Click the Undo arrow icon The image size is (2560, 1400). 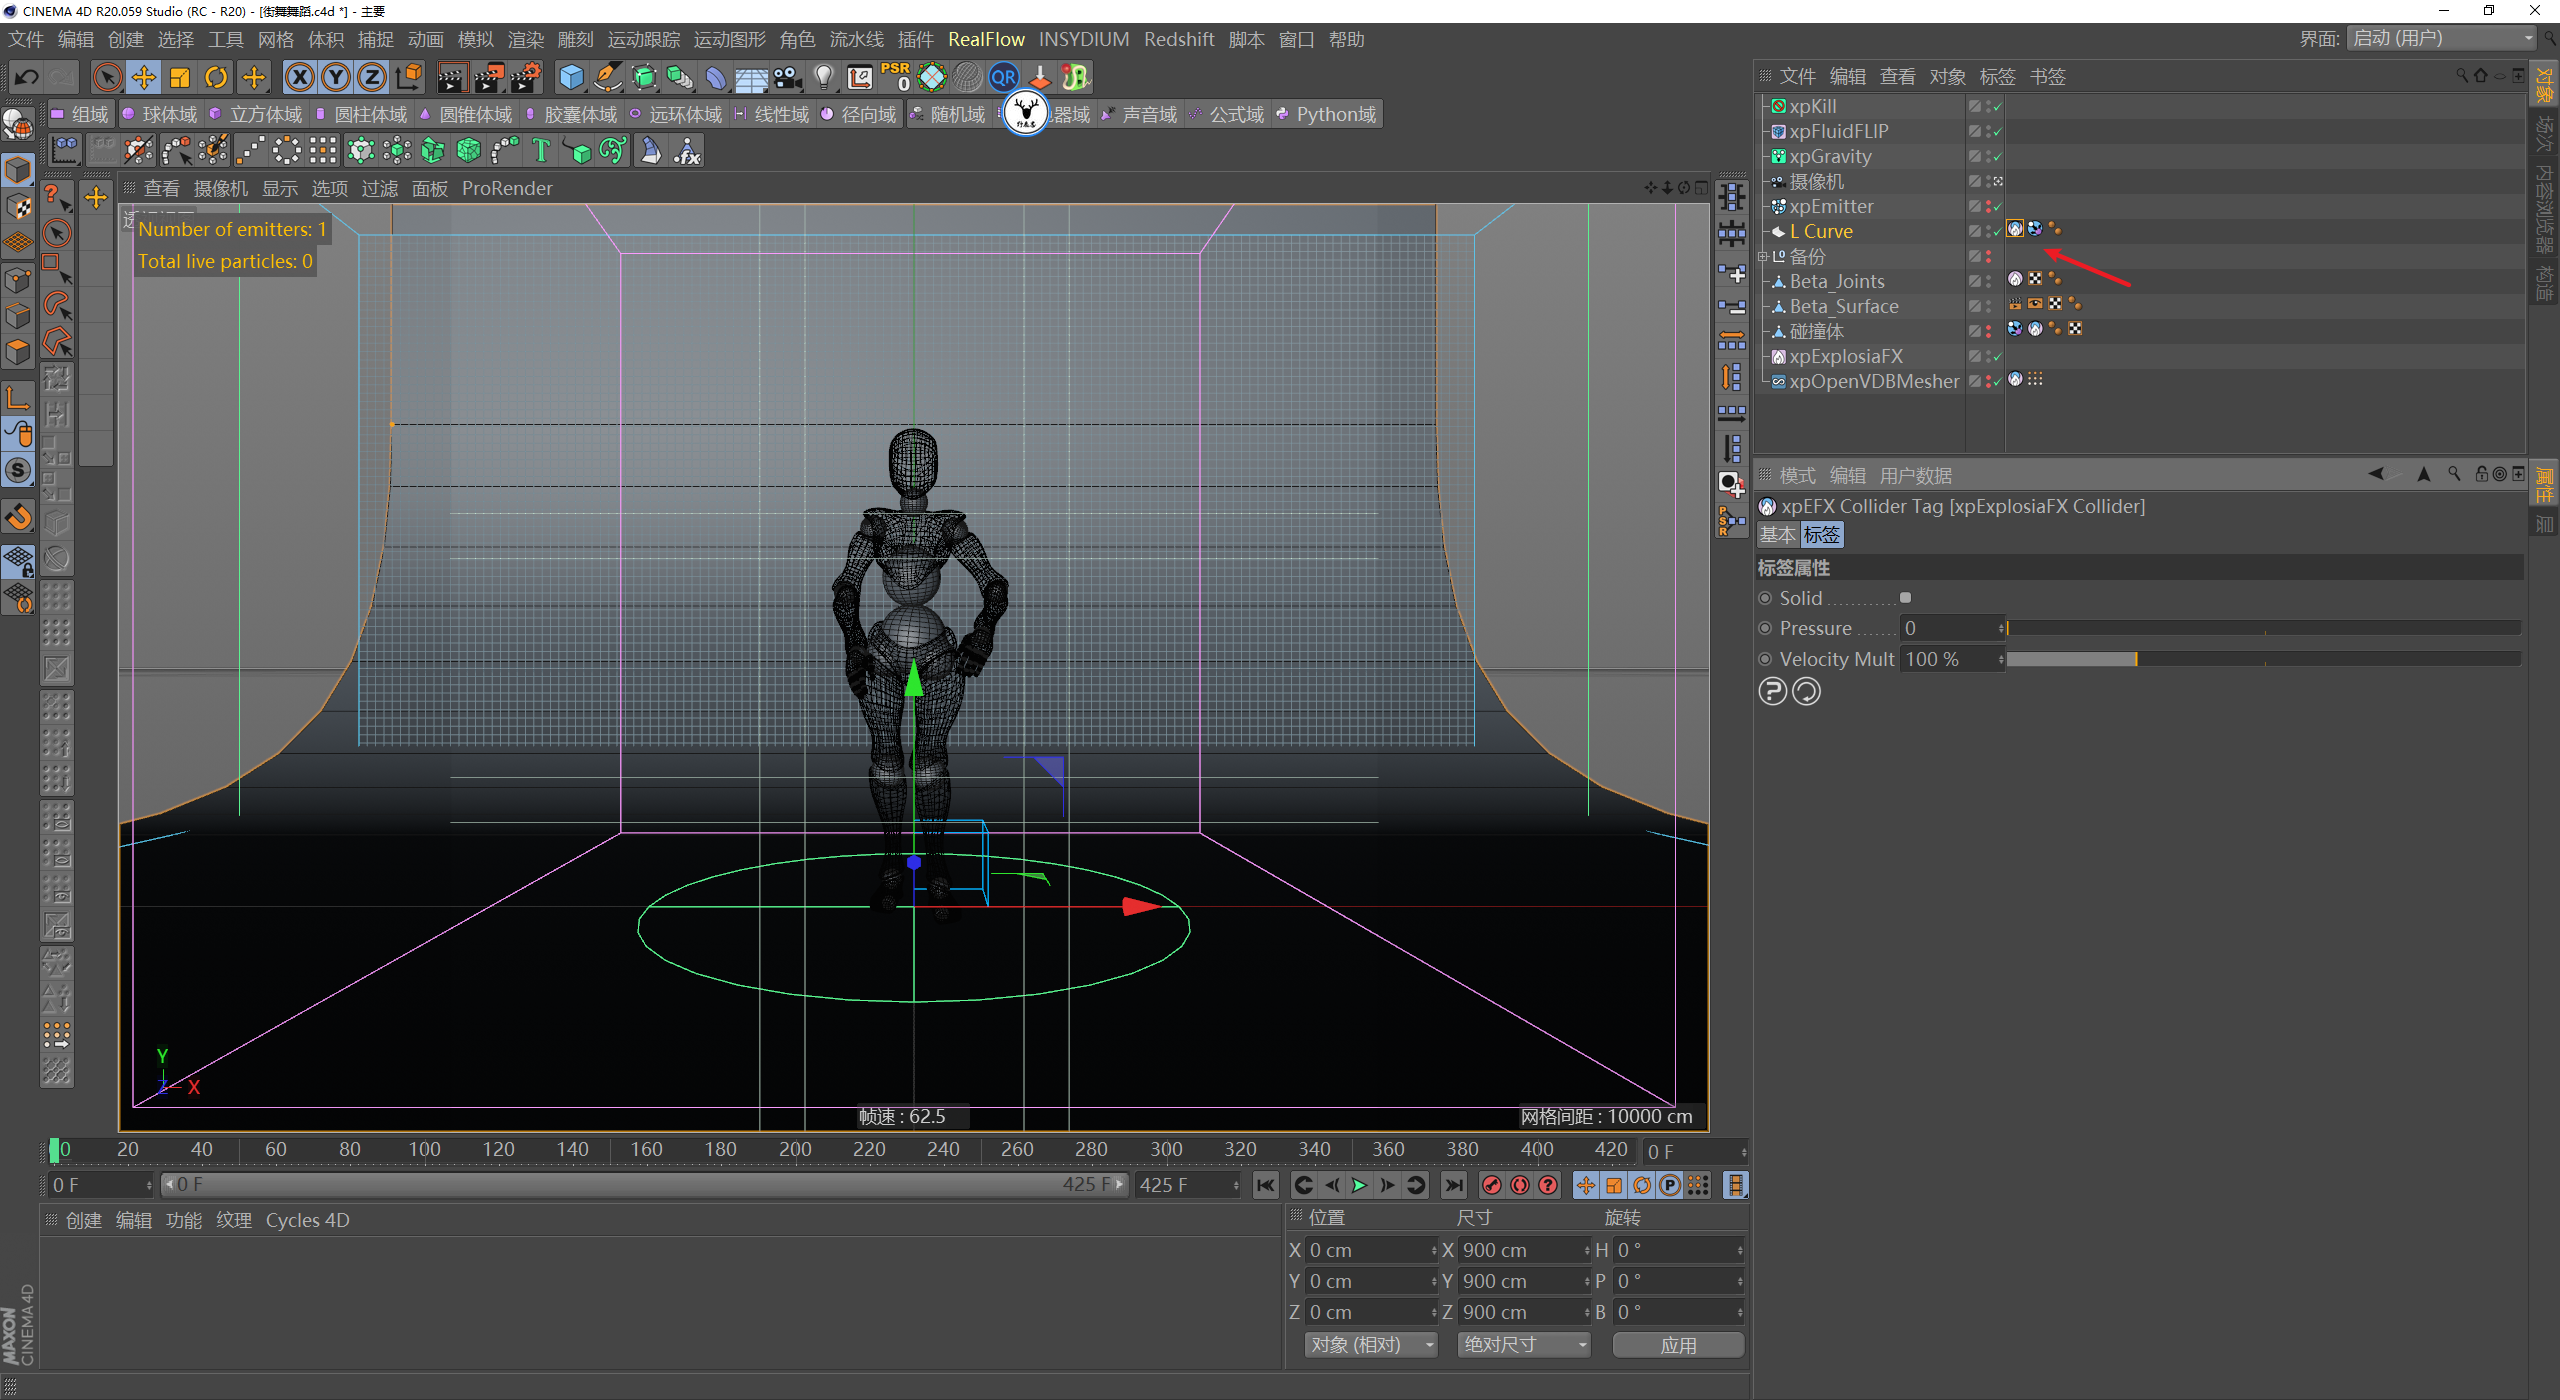tap(27, 77)
